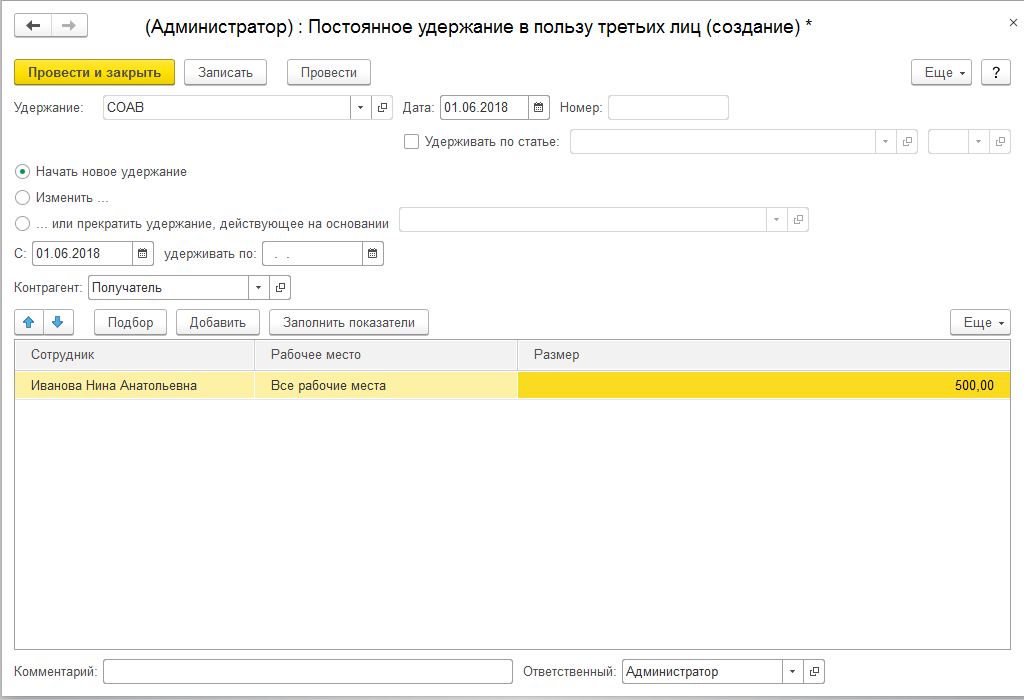Open the Удержание СОАВ item form

tap(383, 108)
